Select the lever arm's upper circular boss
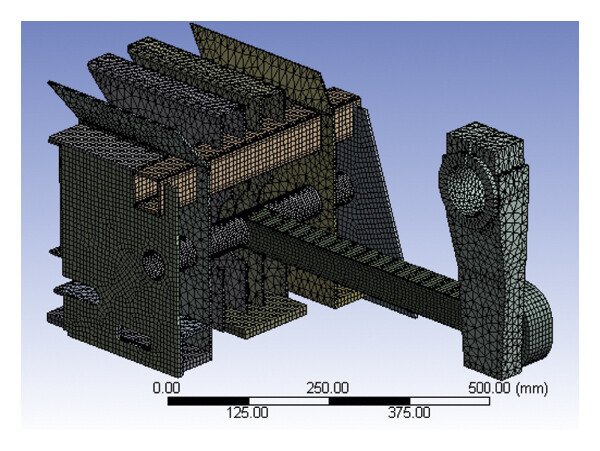This screenshot has height=451, width=600. click(466, 190)
